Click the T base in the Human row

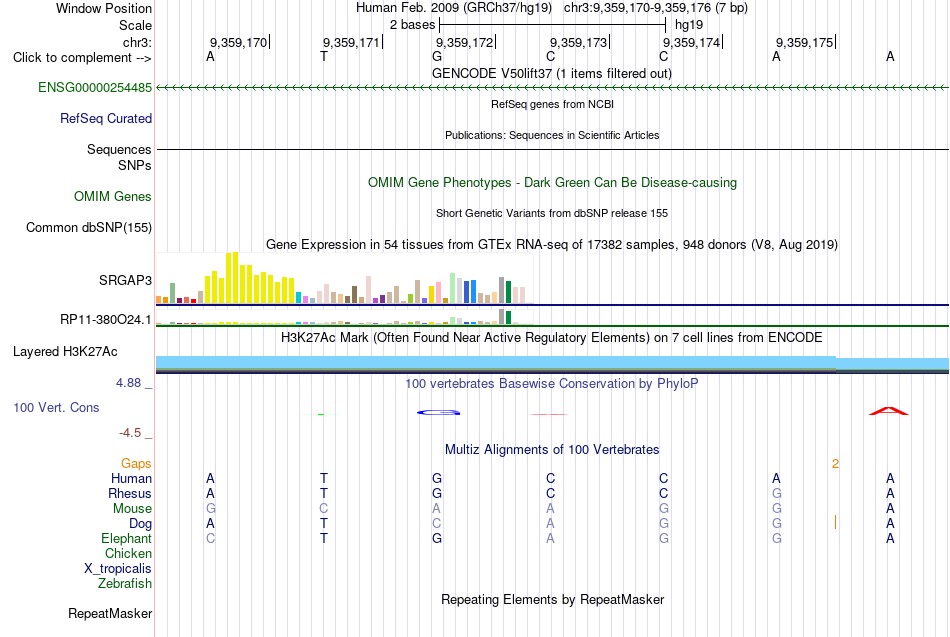point(324,478)
